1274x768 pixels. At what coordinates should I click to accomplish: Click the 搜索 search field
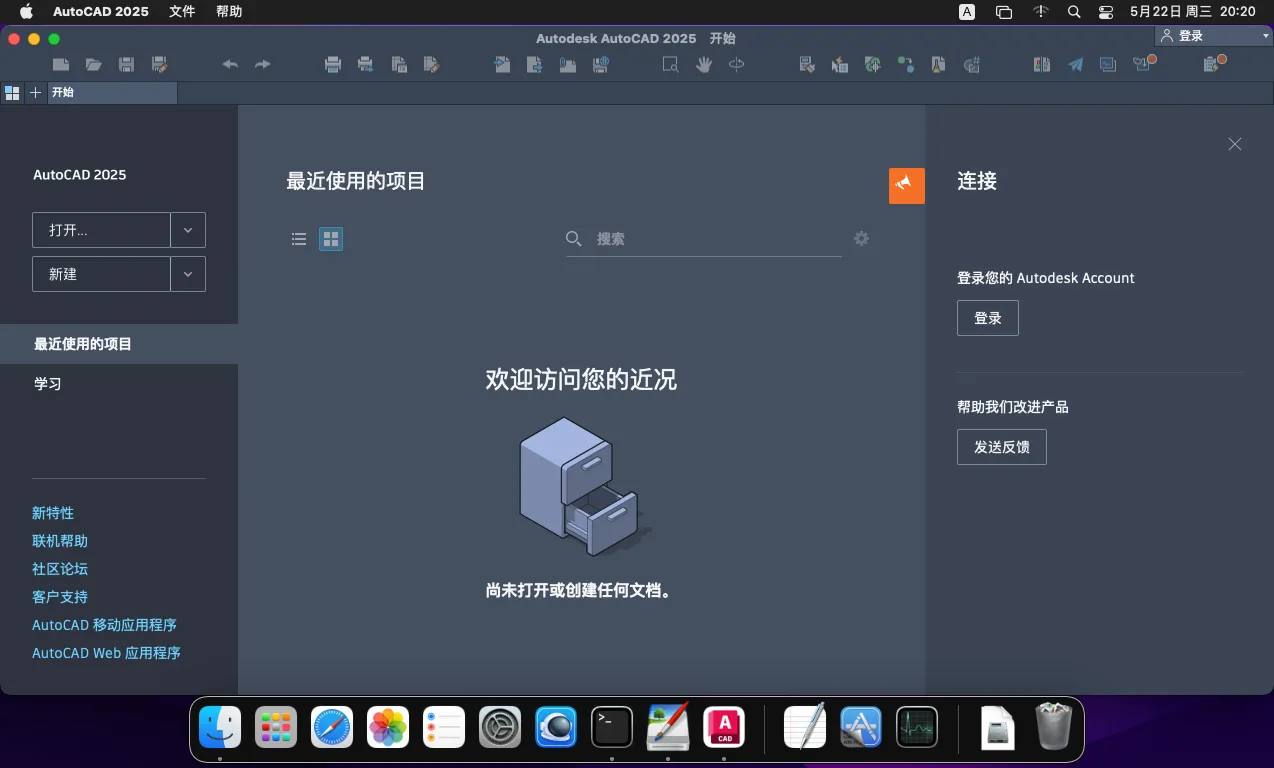pos(704,239)
